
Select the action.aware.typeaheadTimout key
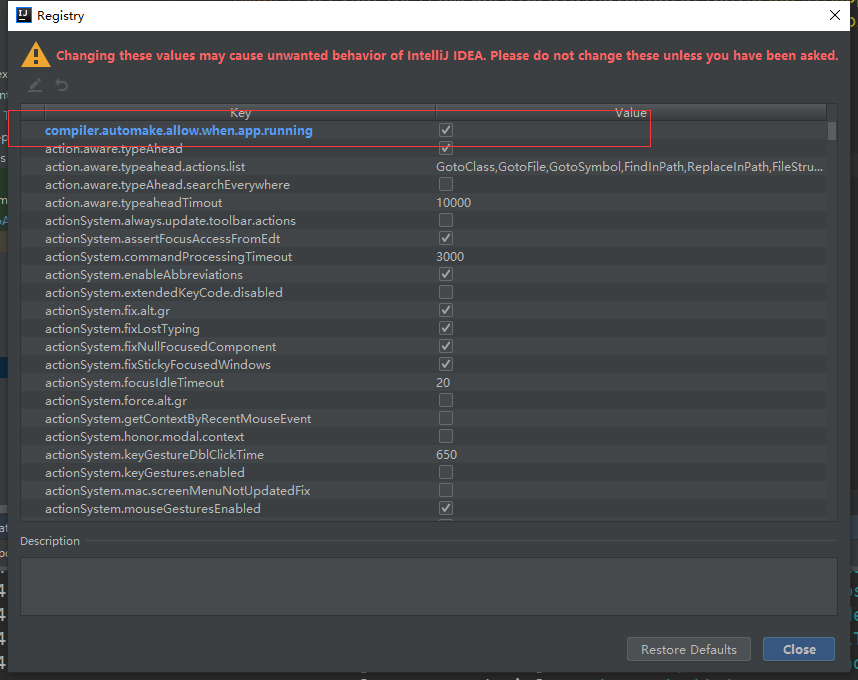click(x=134, y=203)
